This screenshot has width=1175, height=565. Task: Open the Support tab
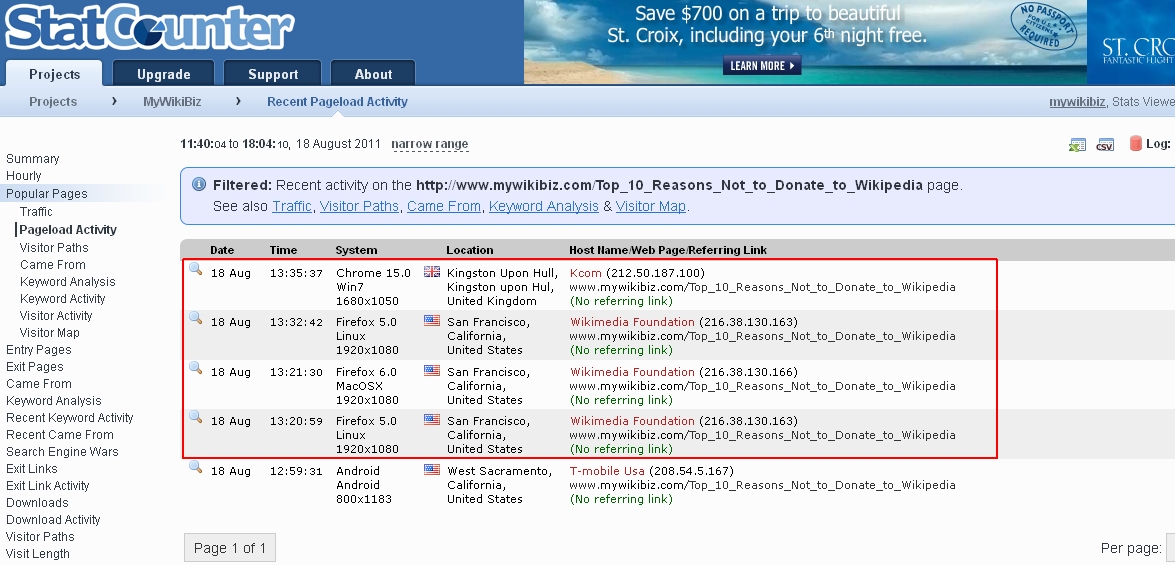point(272,74)
